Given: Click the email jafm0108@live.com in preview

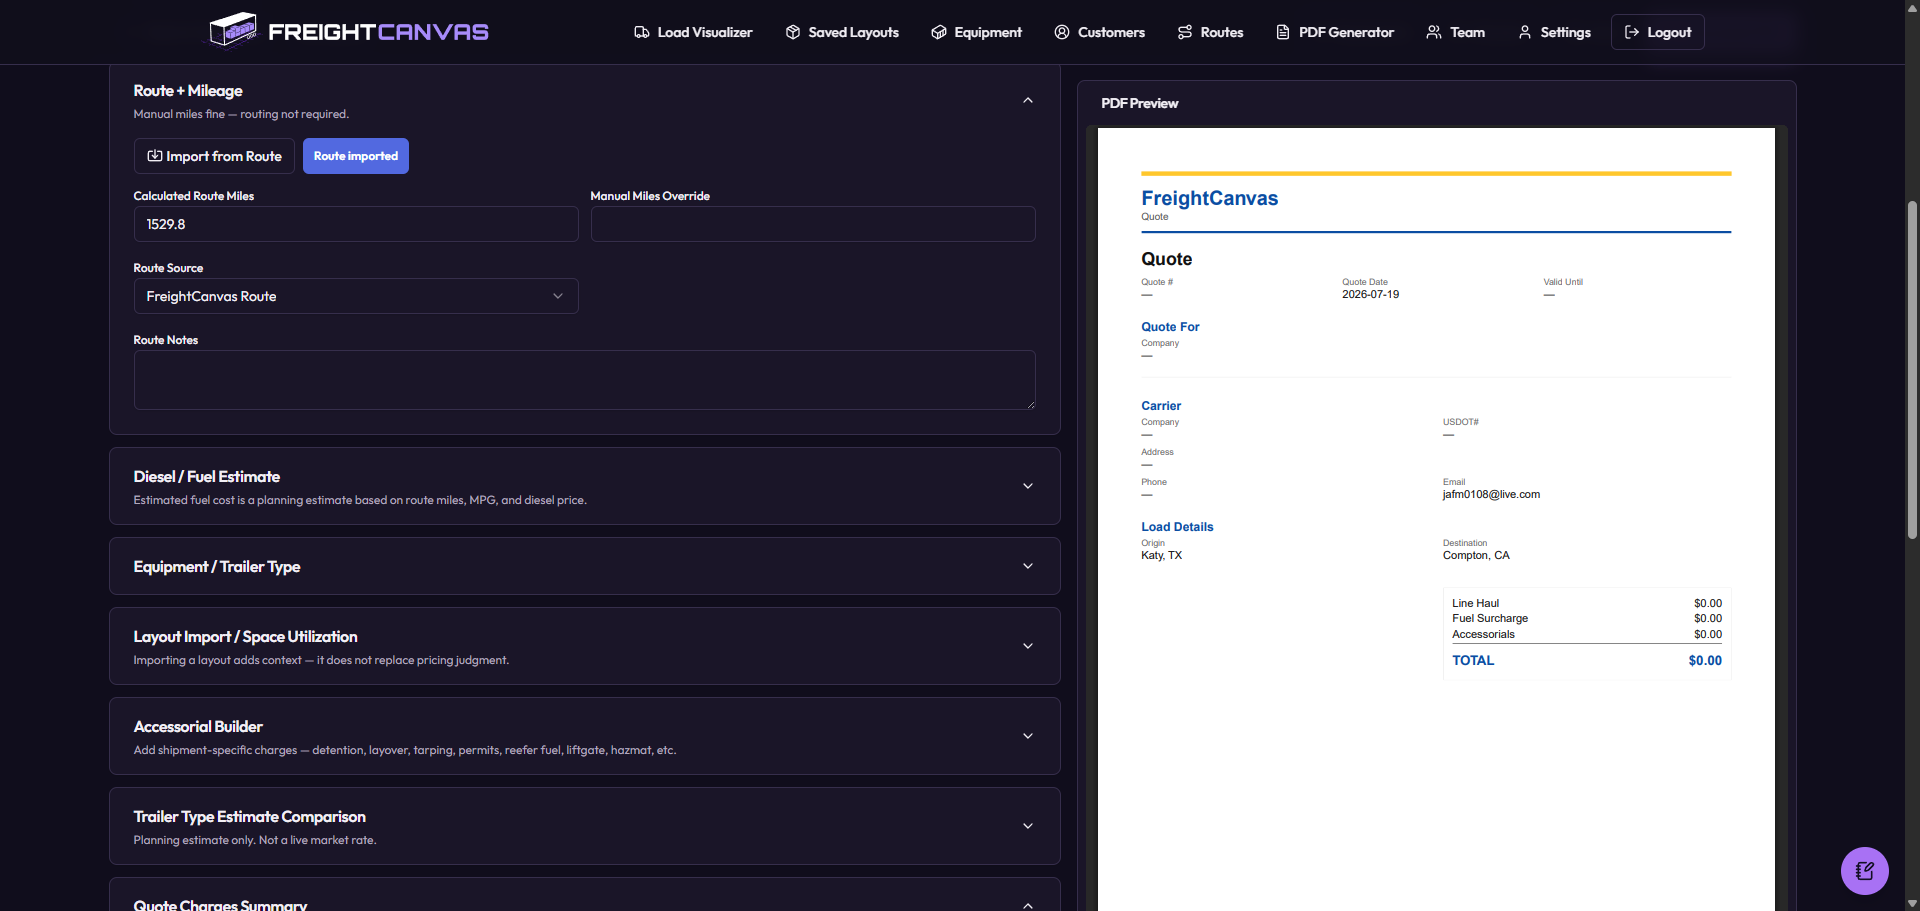Looking at the screenshot, I should point(1491,495).
